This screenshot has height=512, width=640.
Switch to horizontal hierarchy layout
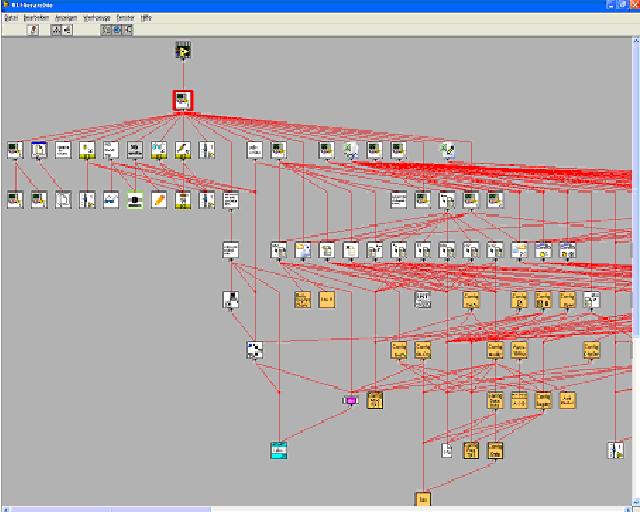point(67,30)
